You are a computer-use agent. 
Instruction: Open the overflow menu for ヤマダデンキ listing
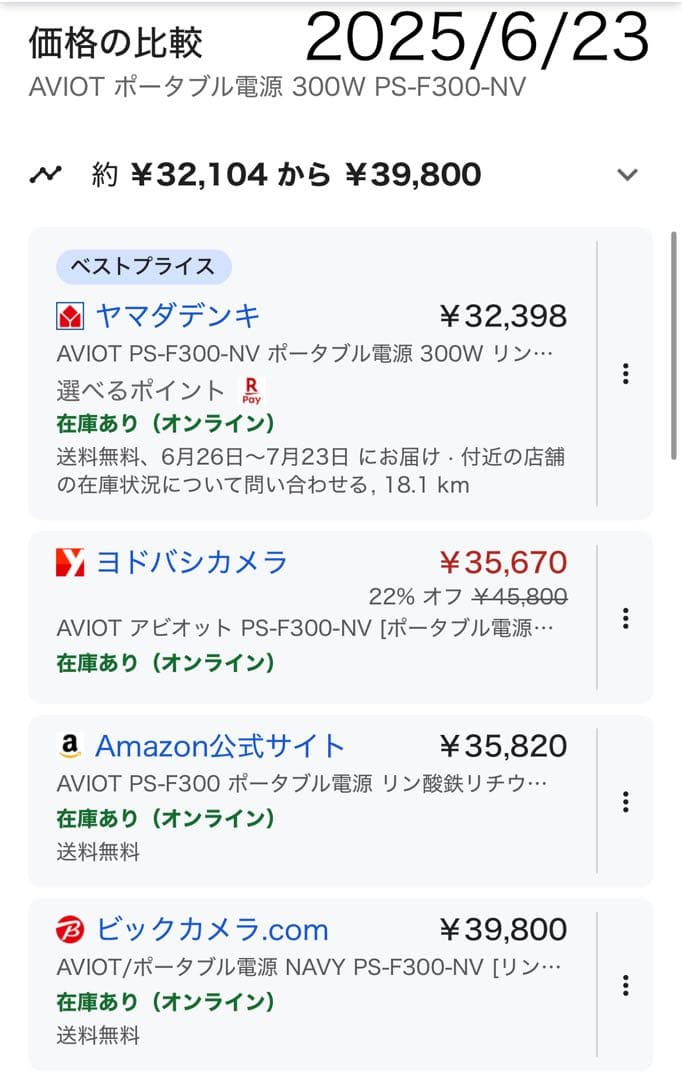pyautogui.click(x=625, y=375)
